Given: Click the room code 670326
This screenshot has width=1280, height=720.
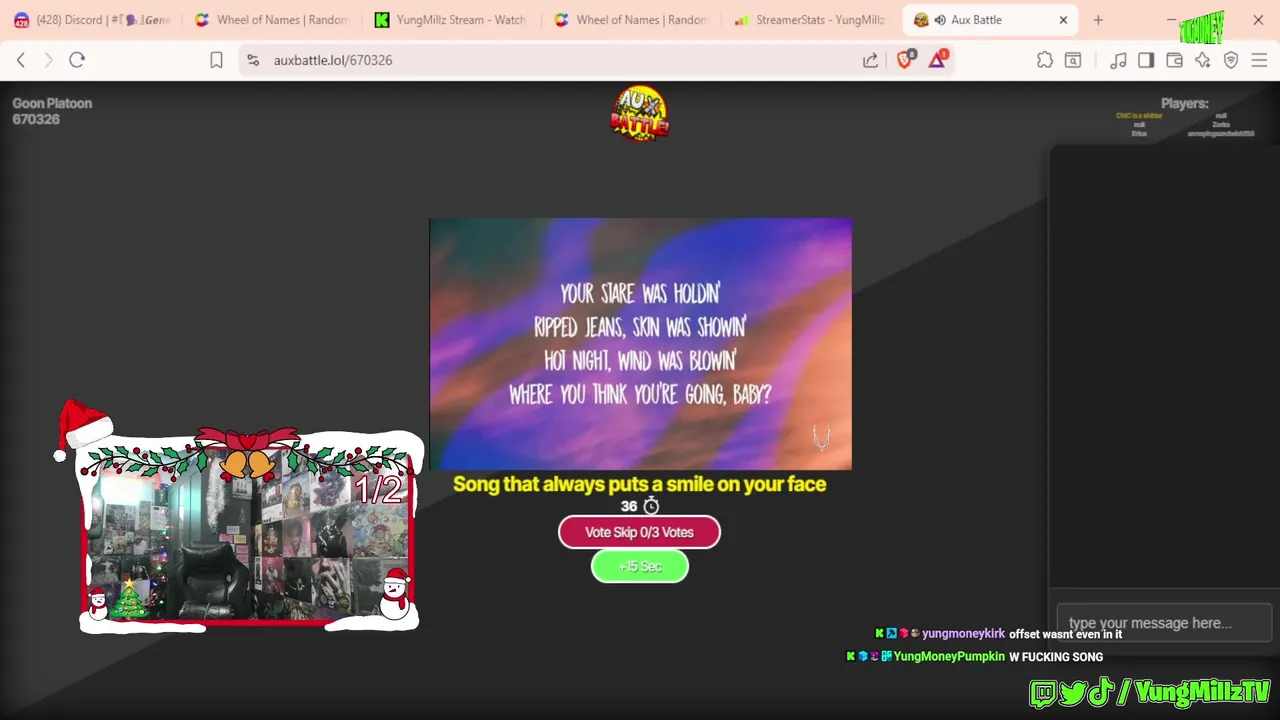Looking at the screenshot, I should pos(36,119).
